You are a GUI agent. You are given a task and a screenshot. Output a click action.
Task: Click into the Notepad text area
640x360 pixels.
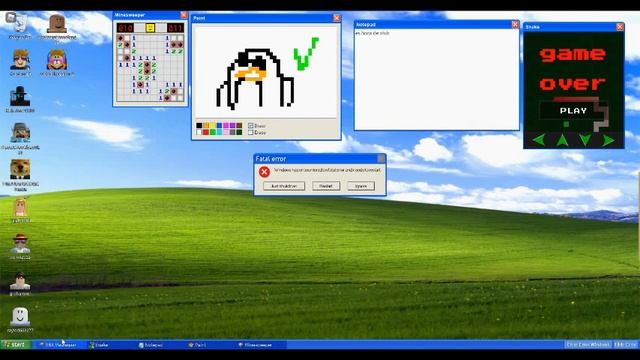pos(436,79)
